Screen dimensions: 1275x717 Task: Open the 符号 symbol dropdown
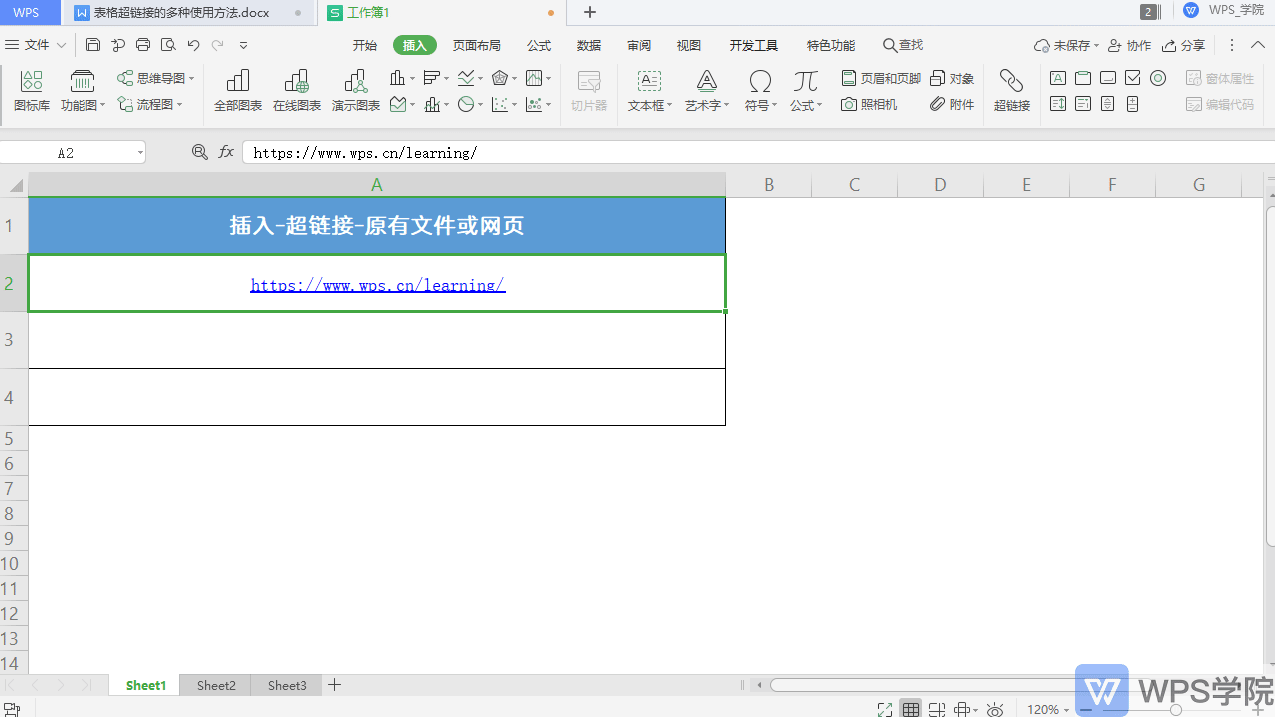761,90
